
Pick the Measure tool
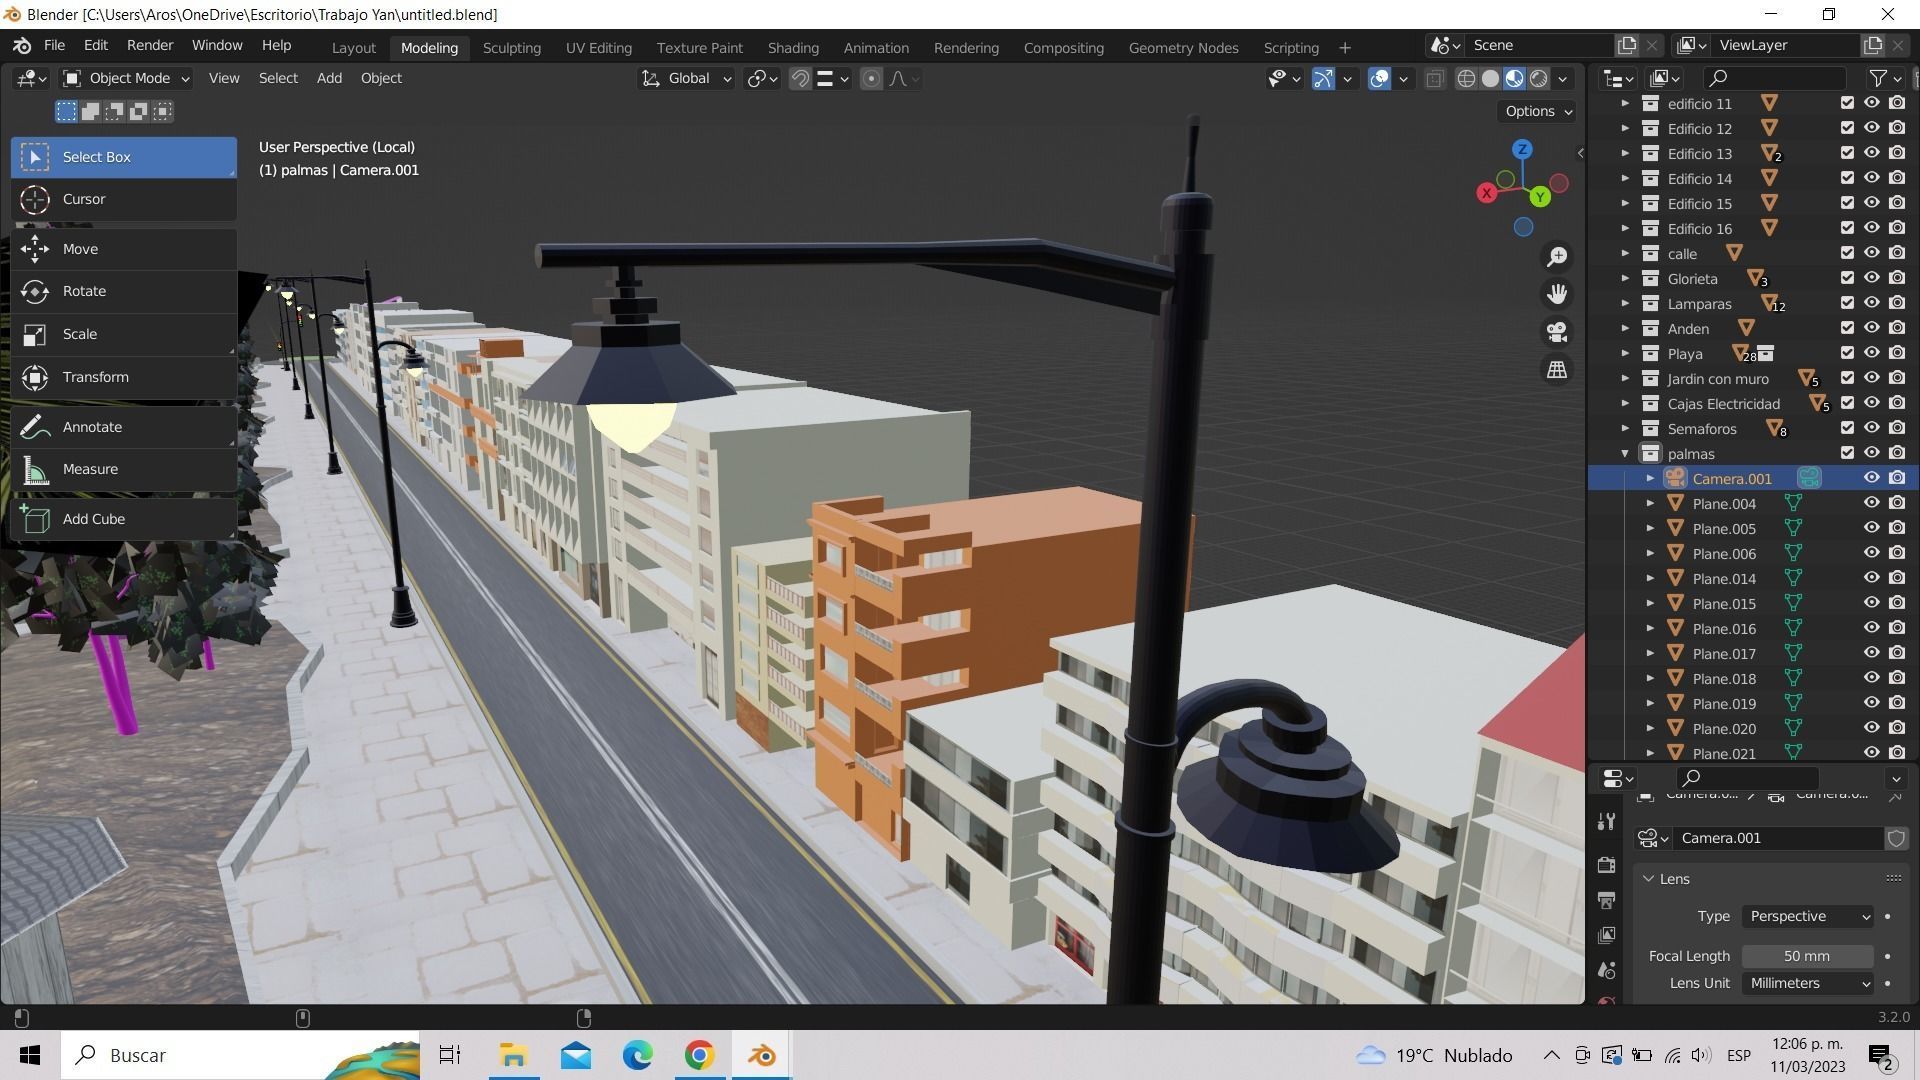coord(123,469)
